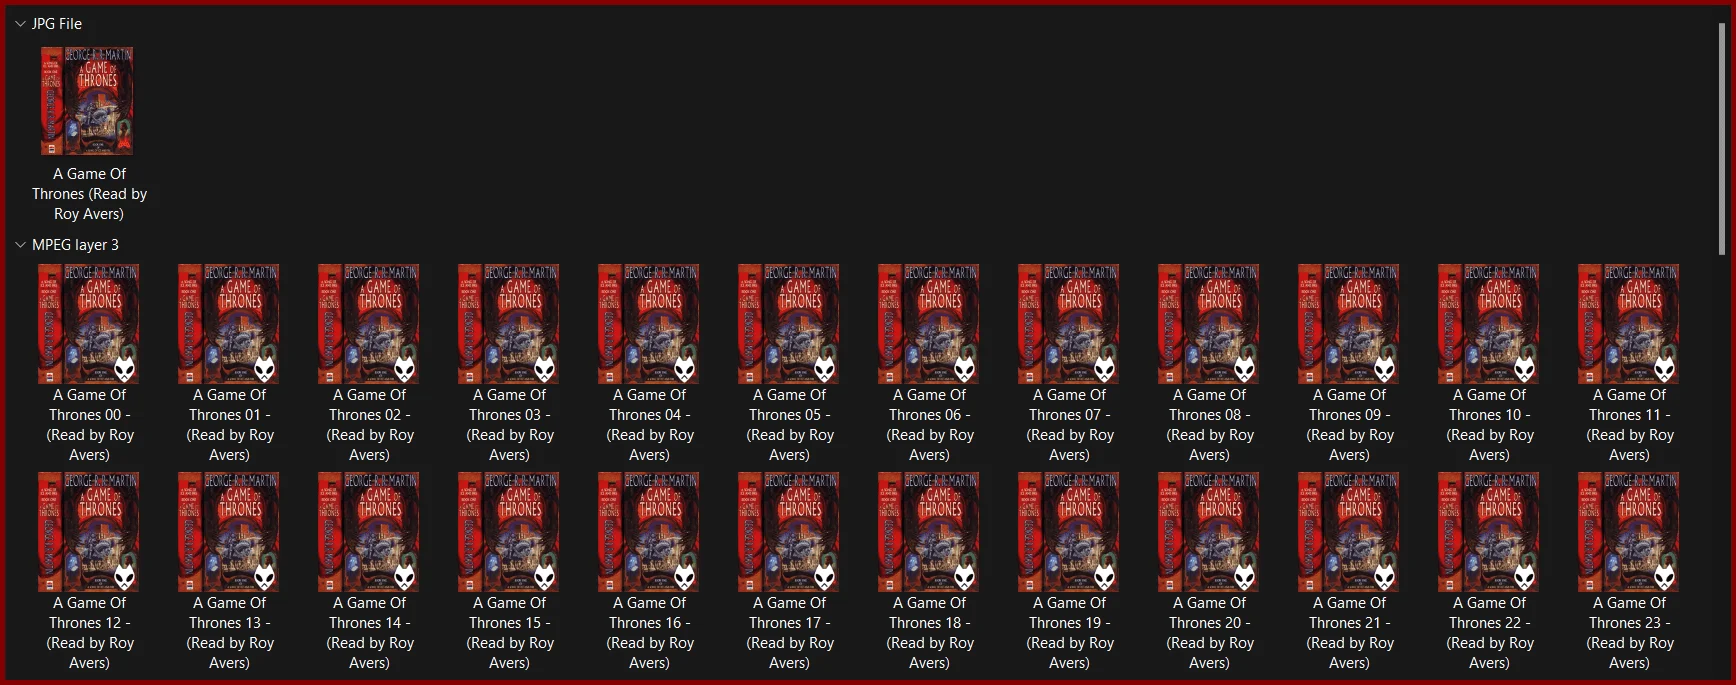Image resolution: width=1736 pixels, height=685 pixels.
Task: Select the A Game Of Thrones 14 file icon
Action: pos(369,532)
